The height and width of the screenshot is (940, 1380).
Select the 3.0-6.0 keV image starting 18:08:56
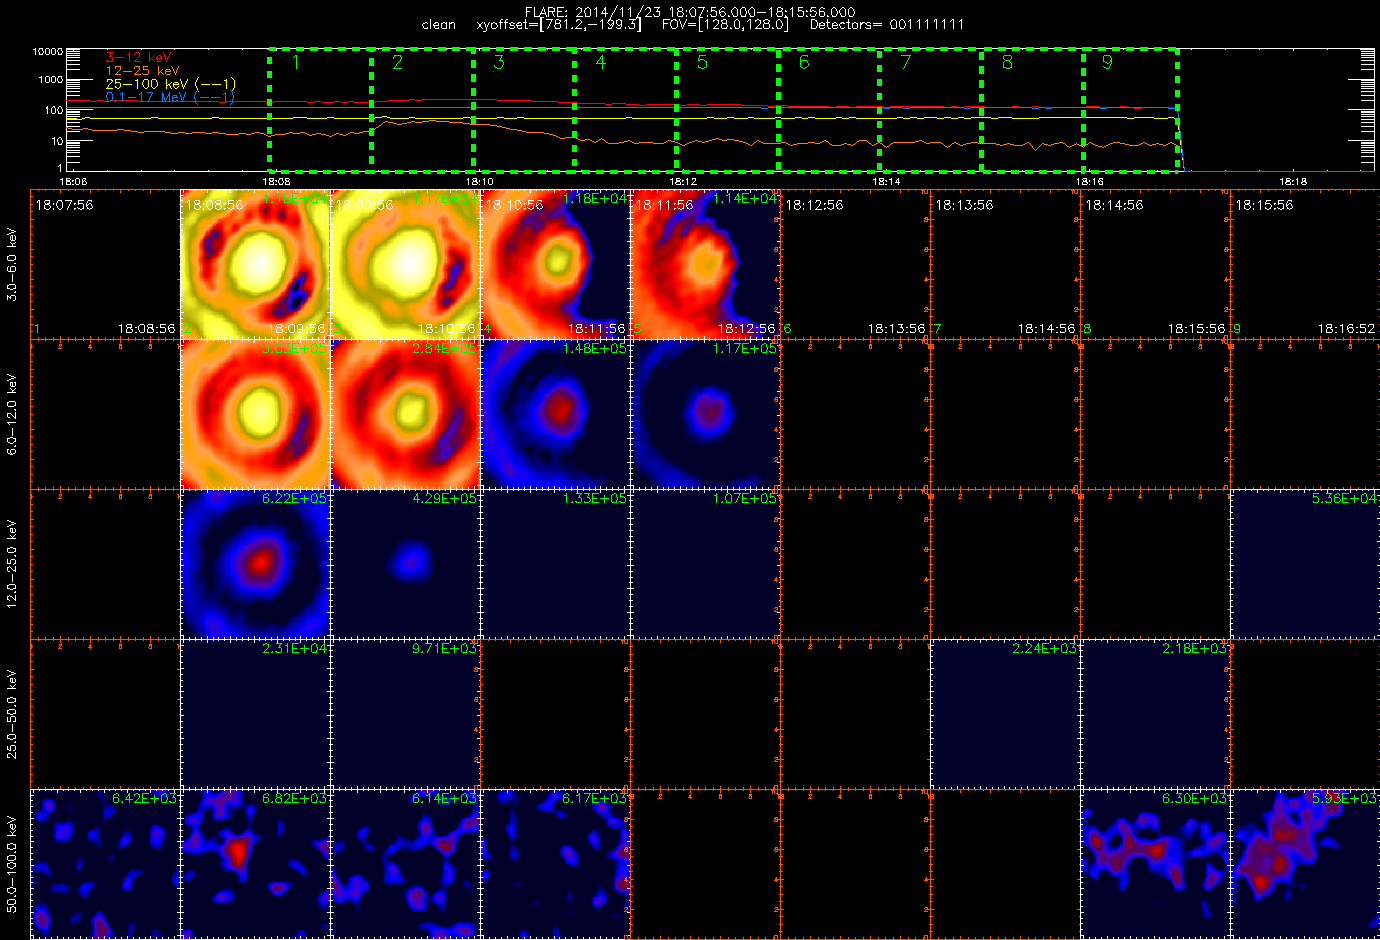click(255, 263)
